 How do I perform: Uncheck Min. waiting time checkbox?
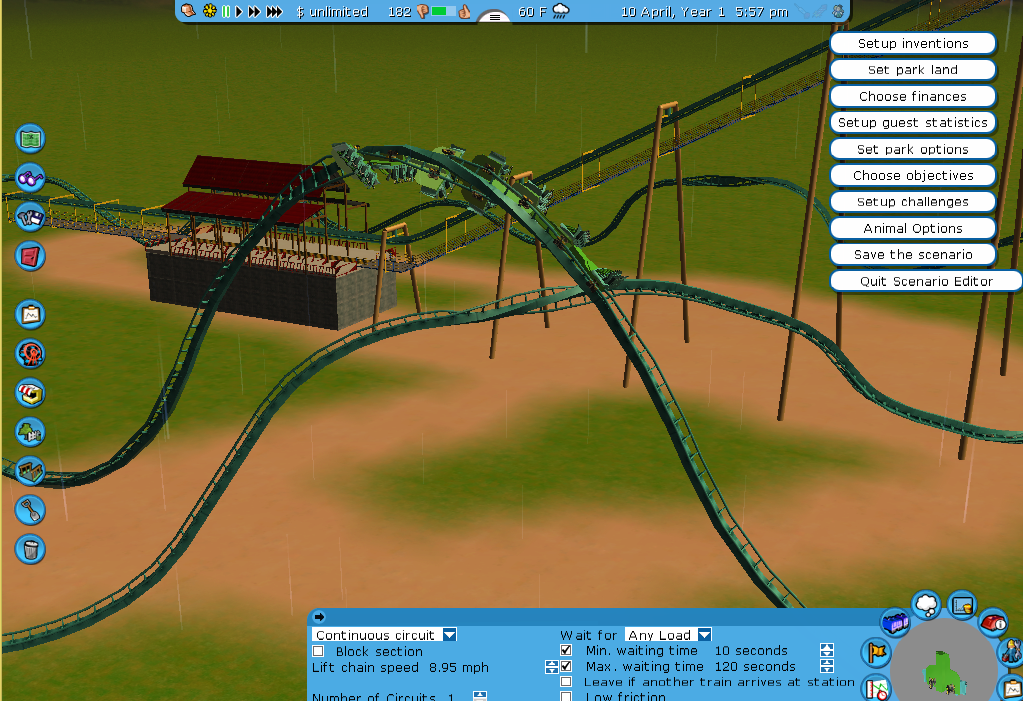(x=567, y=651)
